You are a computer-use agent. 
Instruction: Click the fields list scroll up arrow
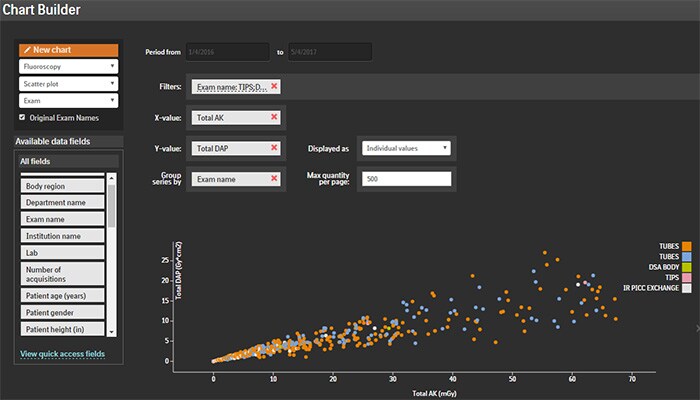tap(112, 178)
